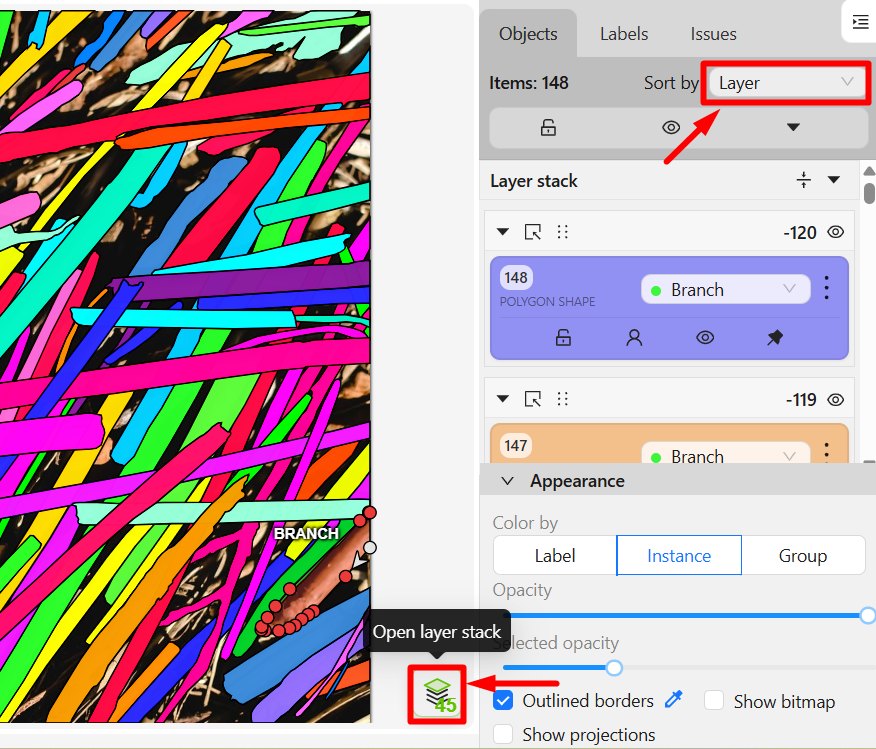
Task: Lock all objects icon in header
Action: [x=548, y=128]
